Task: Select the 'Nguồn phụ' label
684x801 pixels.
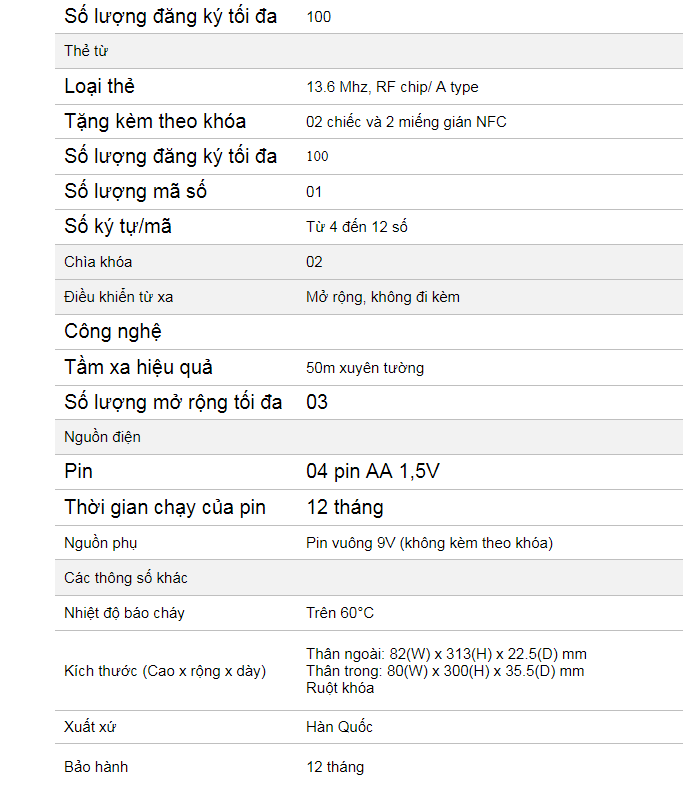Action: tap(100, 543)
